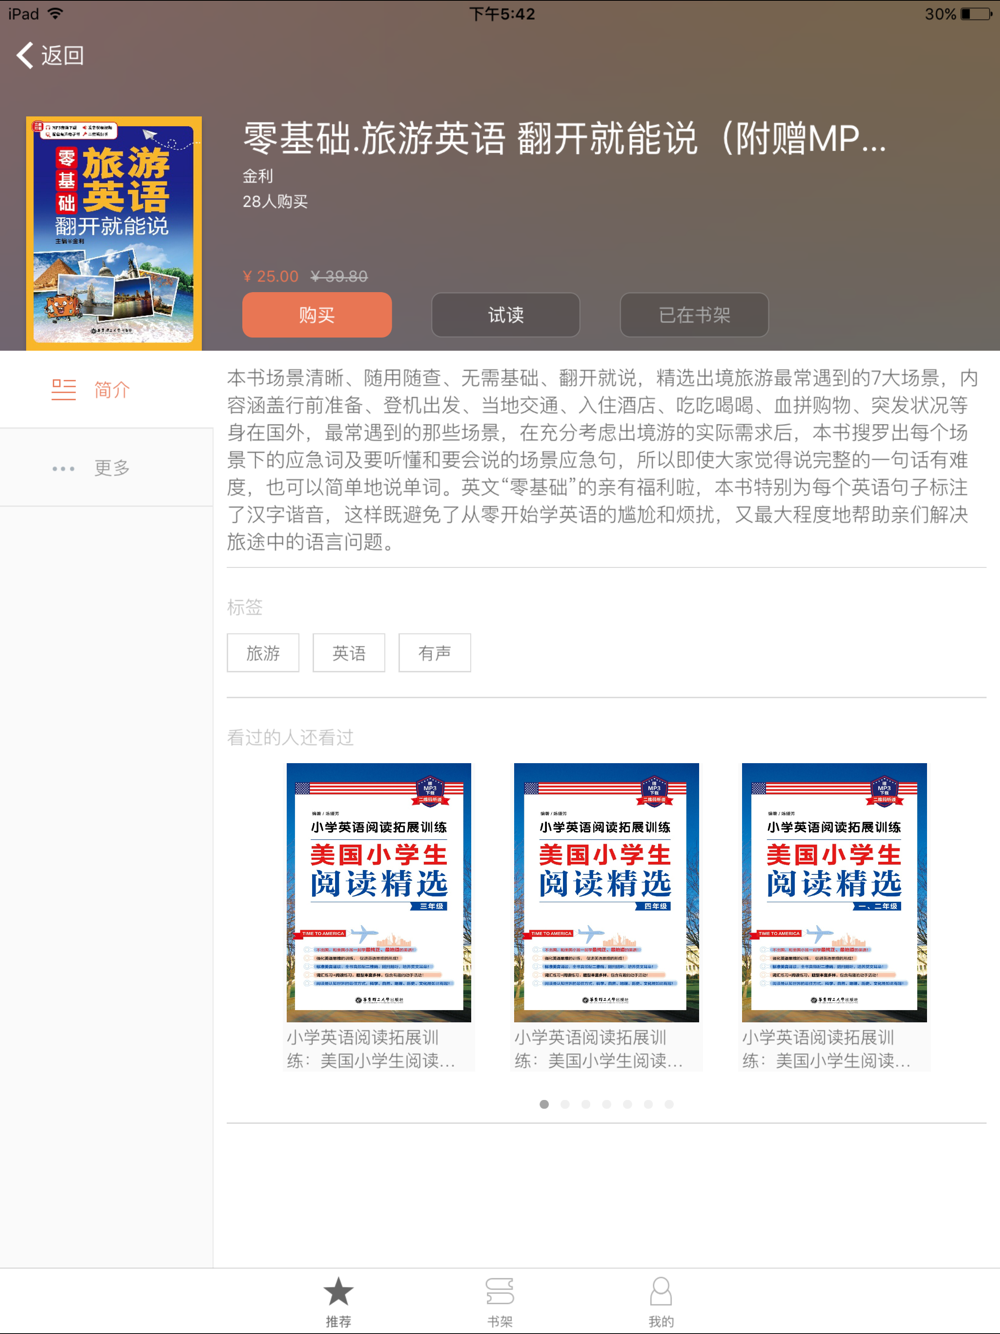Select the 有声 tag
This screenshot has height=1334, width=1000.
[434, 653]
